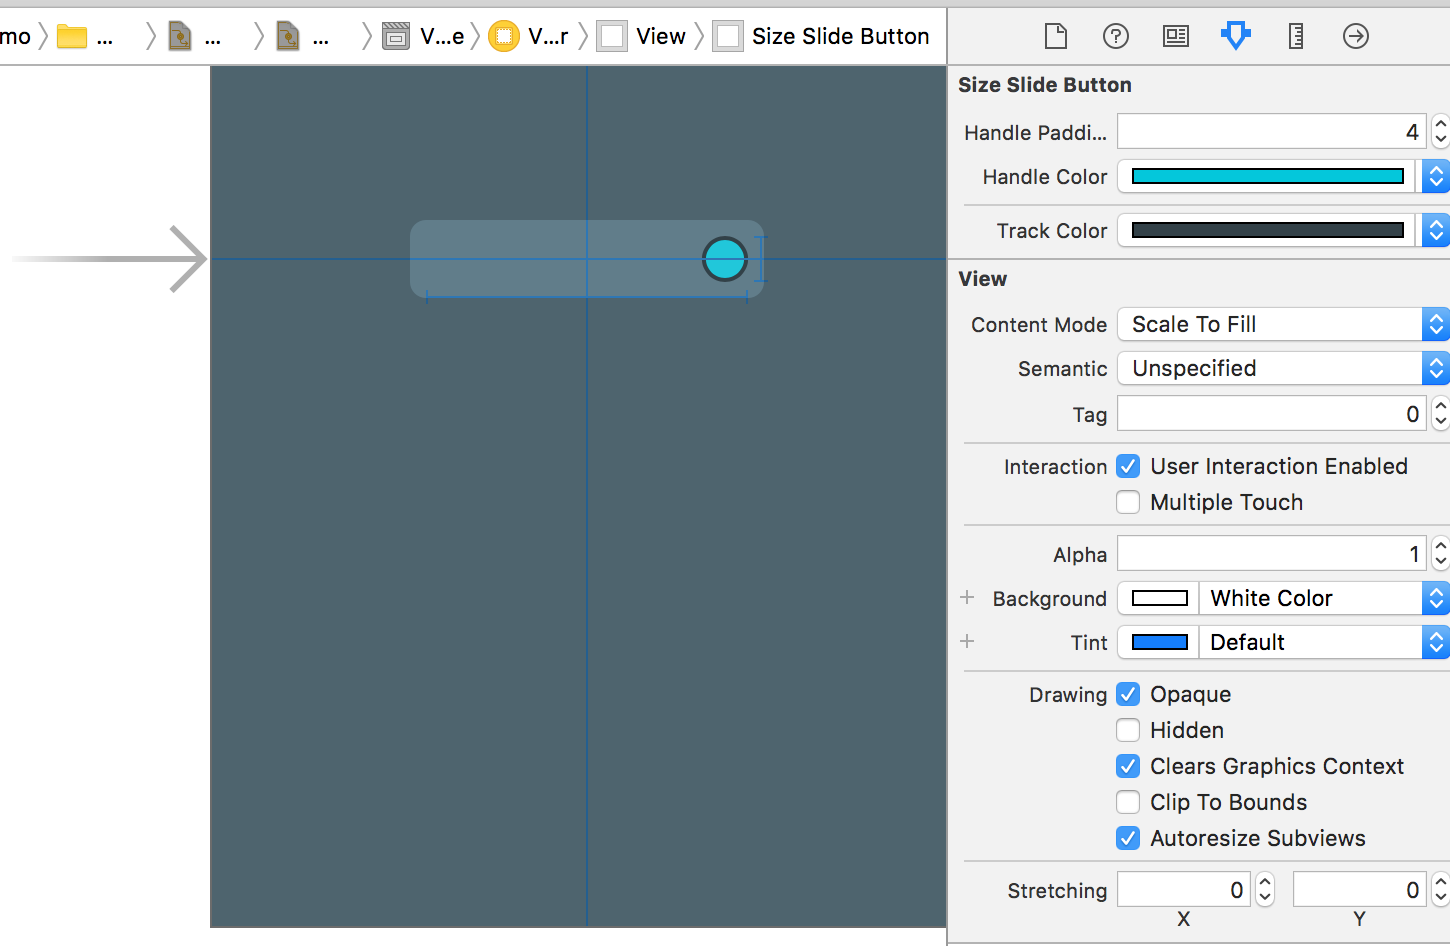Select 'View' in the jump bar
1450x946 pixels.
pyautogui.click(x=642, y=37)
